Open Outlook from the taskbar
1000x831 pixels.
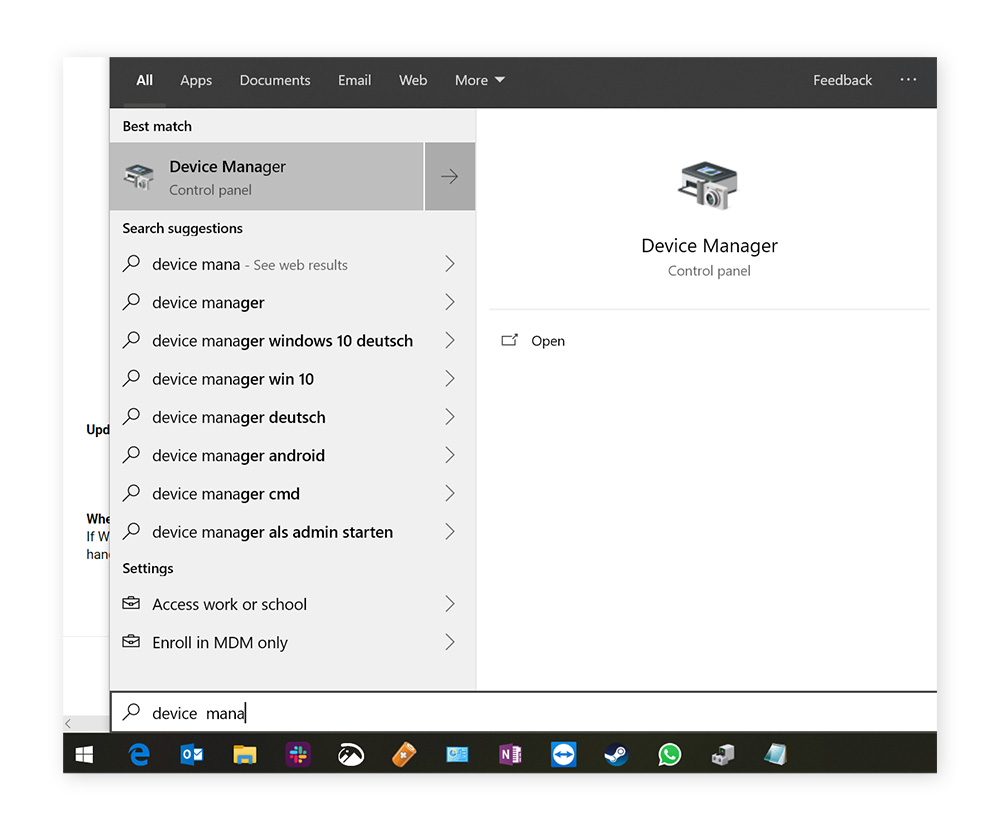point(192,754)
